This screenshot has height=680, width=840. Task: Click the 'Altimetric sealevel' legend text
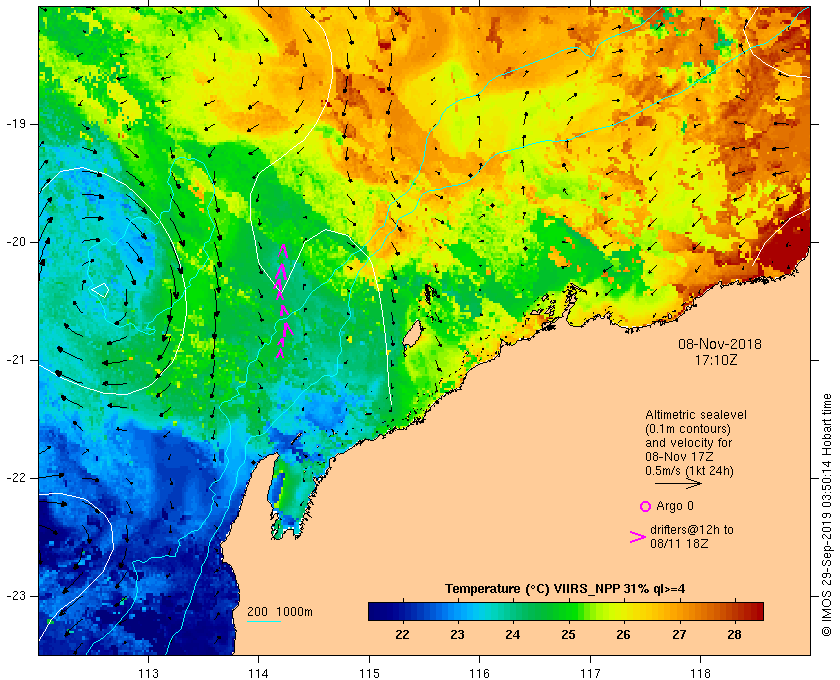[695, 415]
